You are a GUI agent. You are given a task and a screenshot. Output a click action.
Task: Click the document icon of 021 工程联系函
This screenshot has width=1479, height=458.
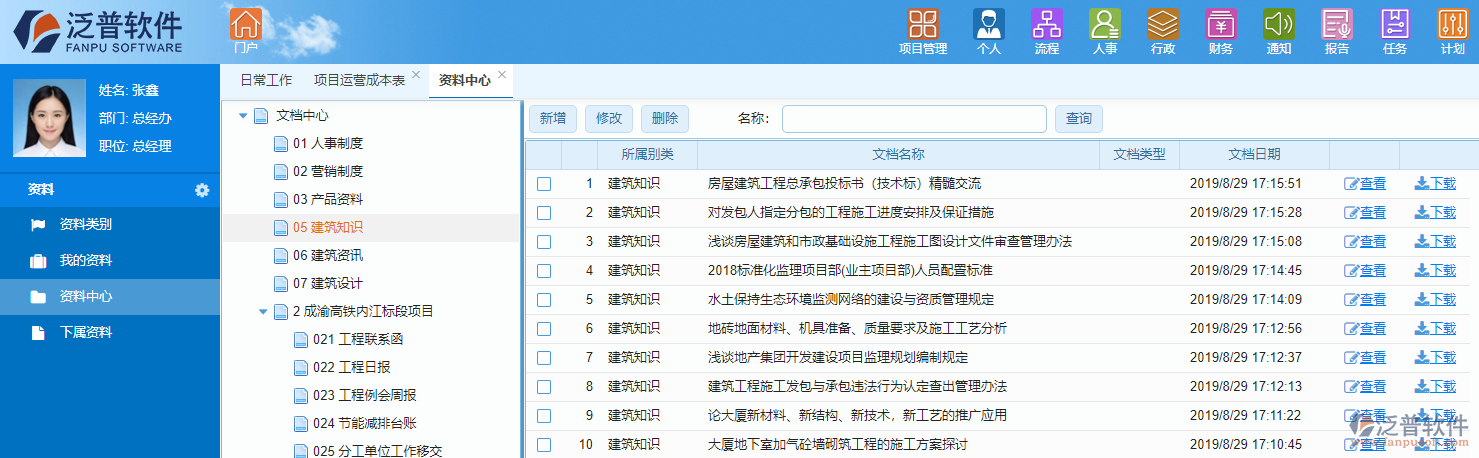coord(301,340)
